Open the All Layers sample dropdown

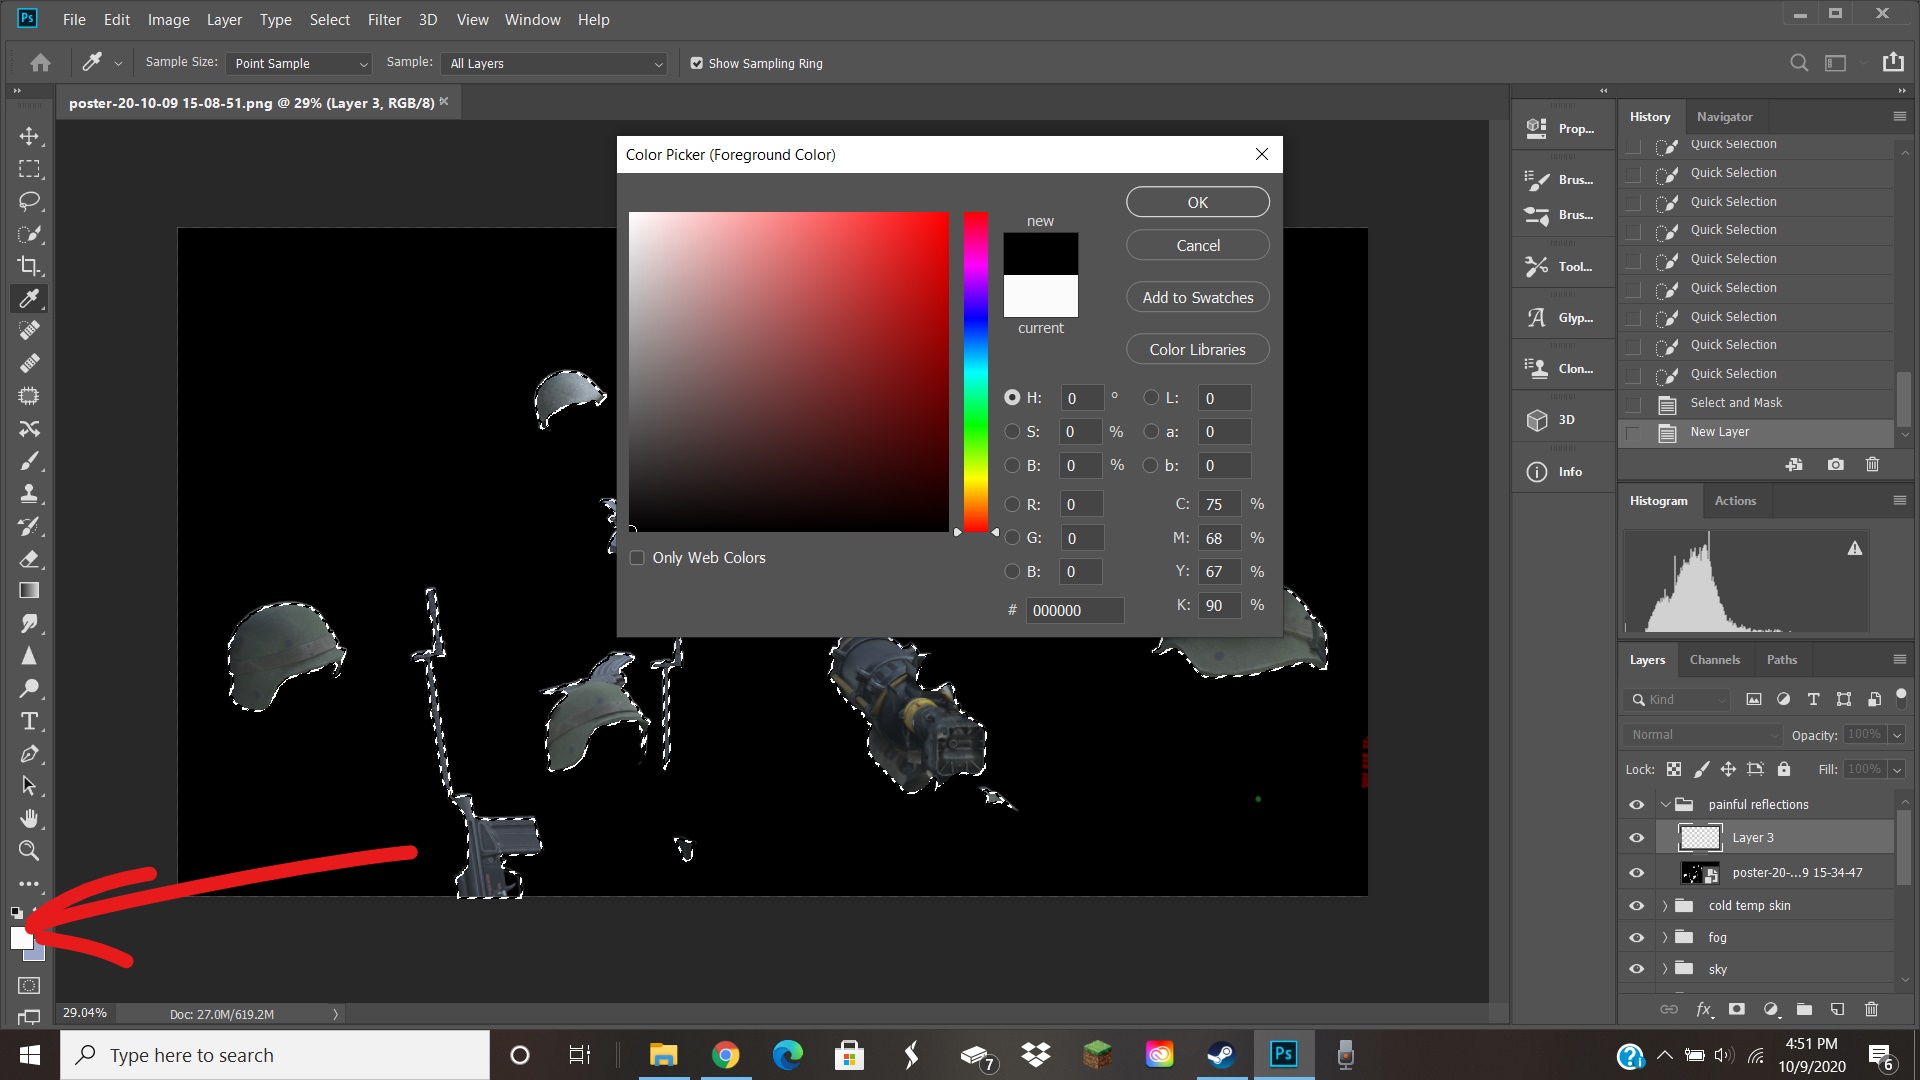coord(554,63)
